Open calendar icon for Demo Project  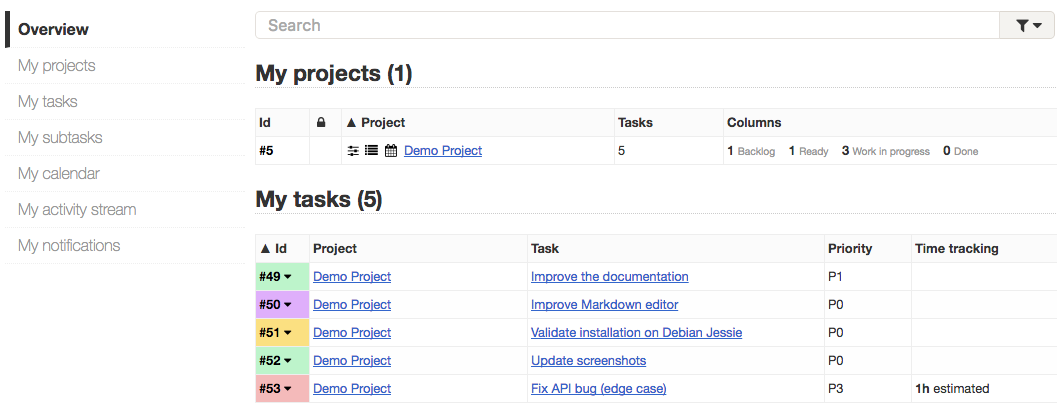[x=391, y=150]
